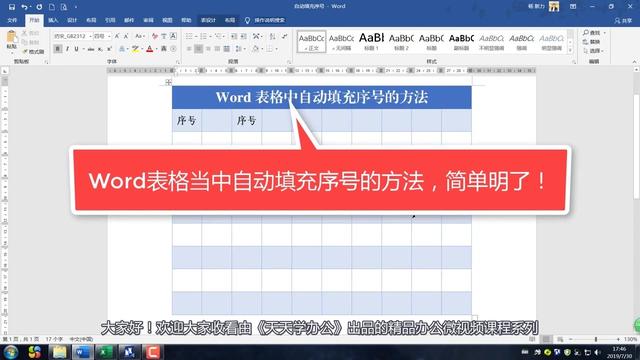
Task: Open the Windows Start menu
Action: 11,352
